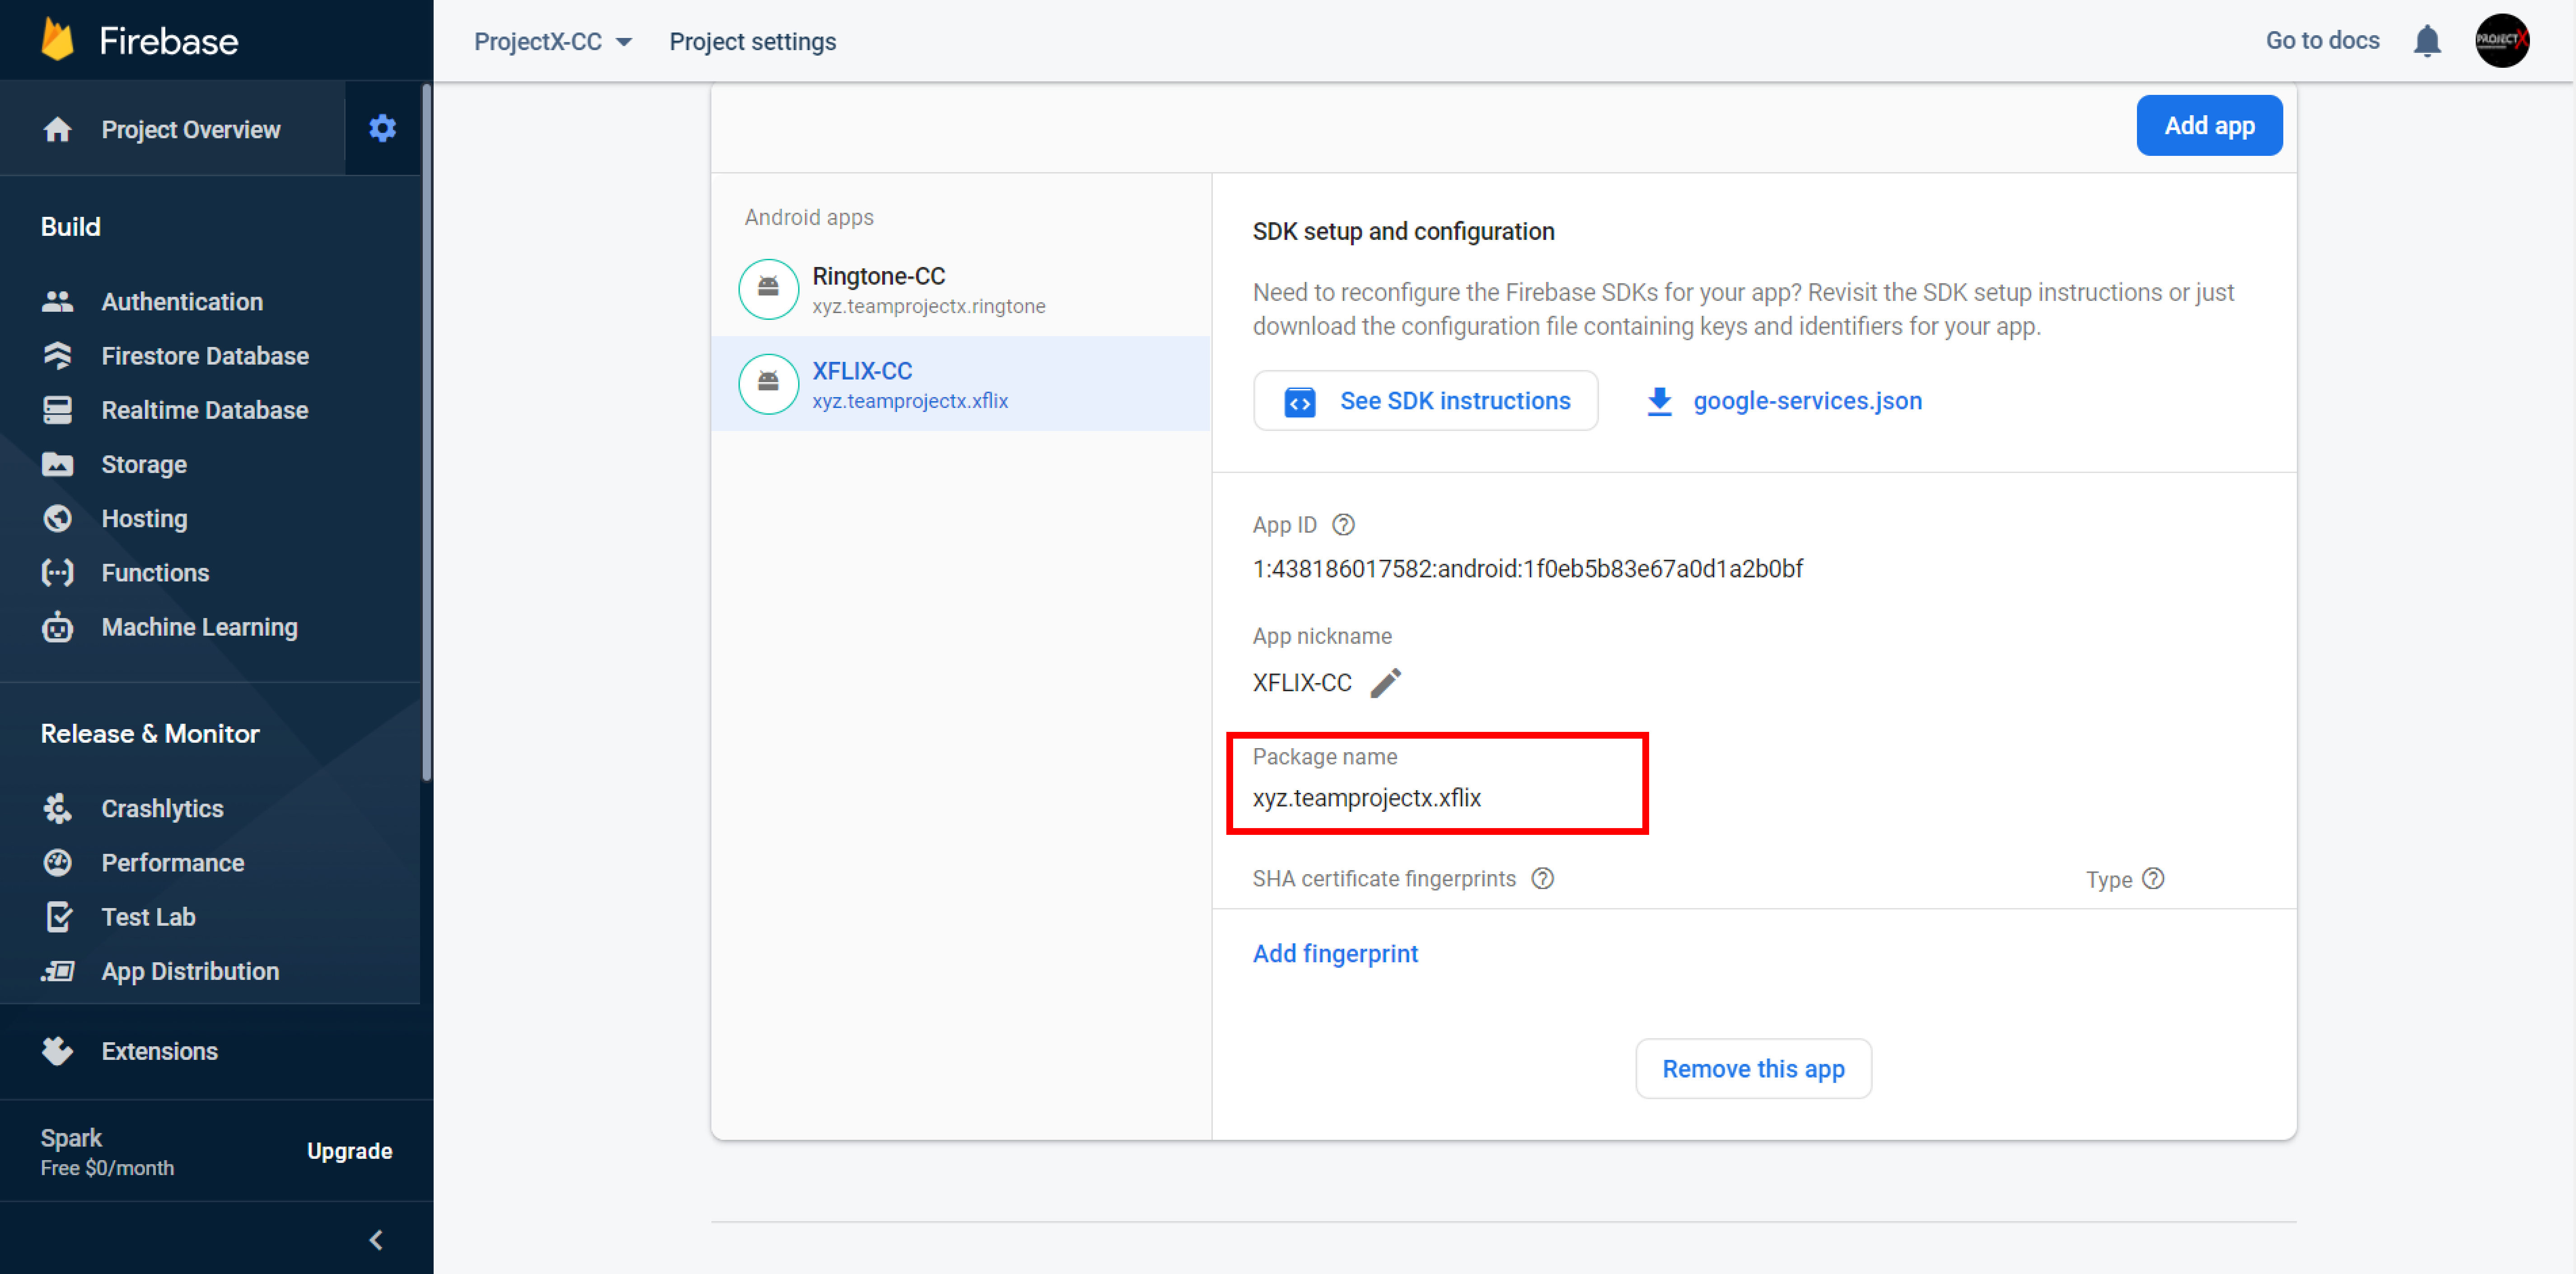Open the ProjectX account avatar

[2502, 40]
